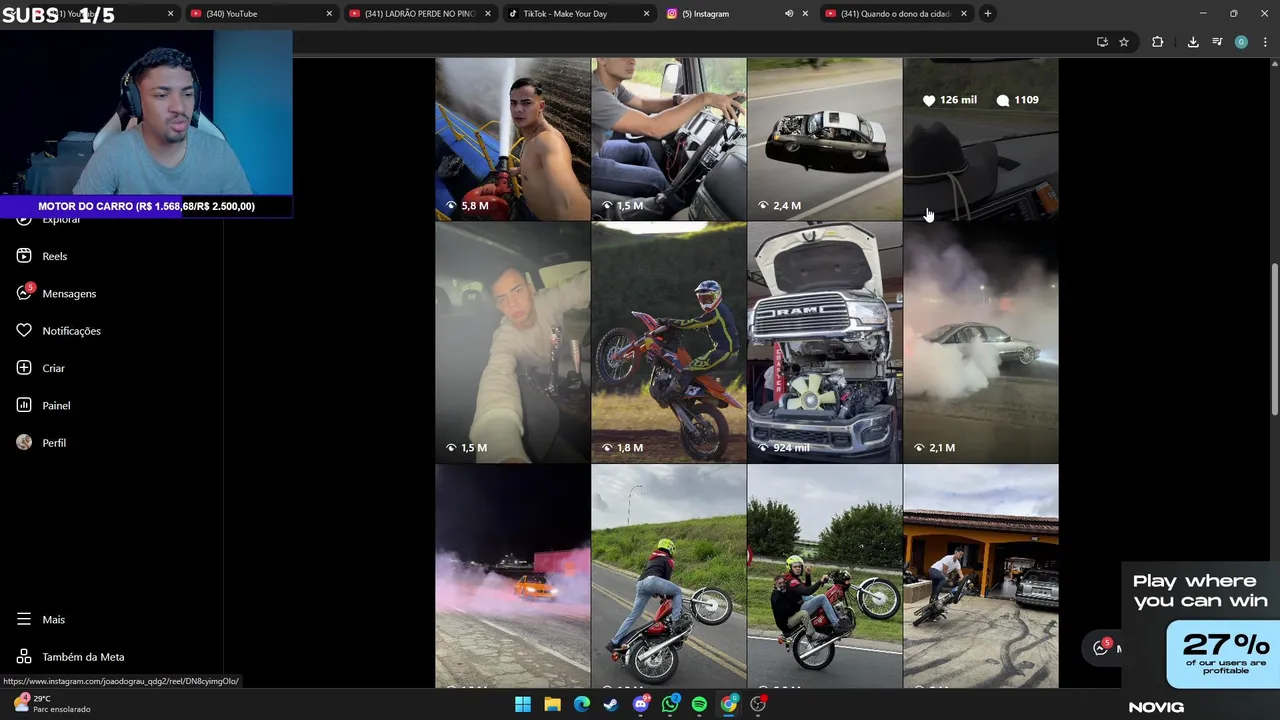Open Steam from taskbar
Image resolution: width=1280 pixels, height=720 pixels.
pyautogui.click(x=611, y=704)
